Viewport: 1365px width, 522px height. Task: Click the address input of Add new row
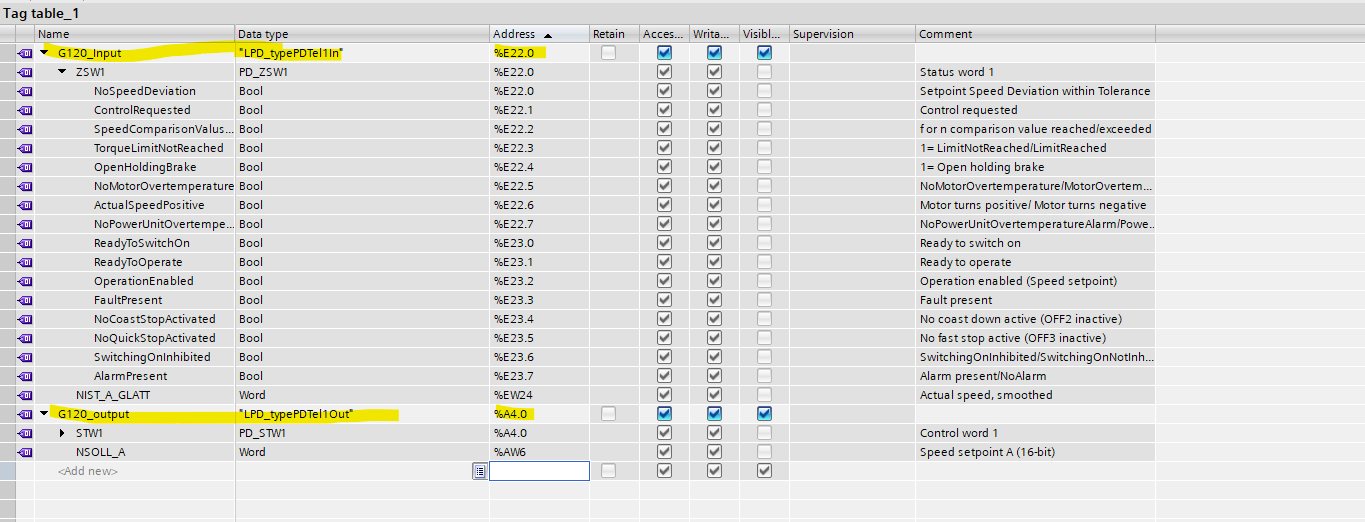(x=539, y=471)
